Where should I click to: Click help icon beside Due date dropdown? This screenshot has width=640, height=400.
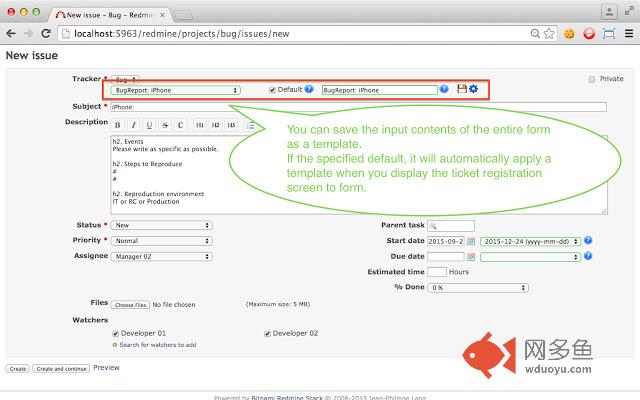tap(588, 256)
